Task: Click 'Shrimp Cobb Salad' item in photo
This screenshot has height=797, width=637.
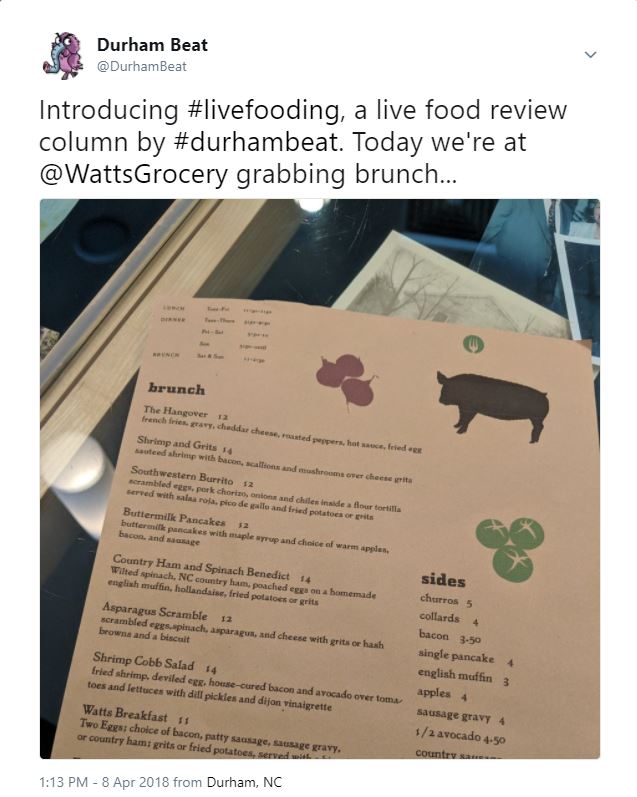Action: point(143,660)
